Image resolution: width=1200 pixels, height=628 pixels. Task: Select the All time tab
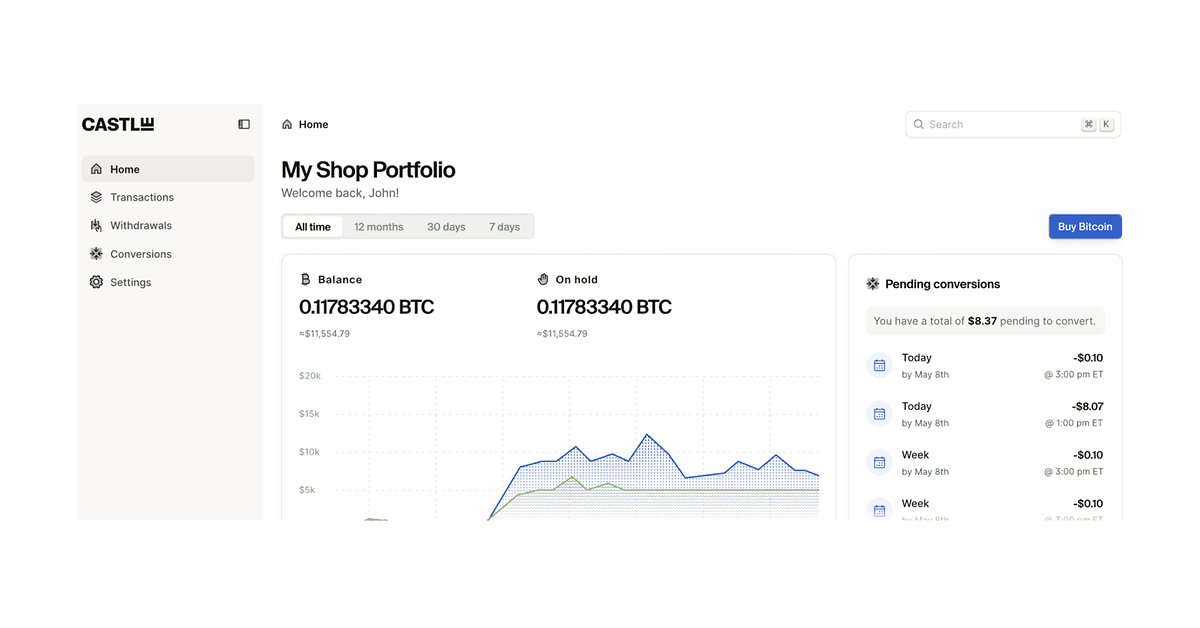pyautogui.click(x=313, y=227)
